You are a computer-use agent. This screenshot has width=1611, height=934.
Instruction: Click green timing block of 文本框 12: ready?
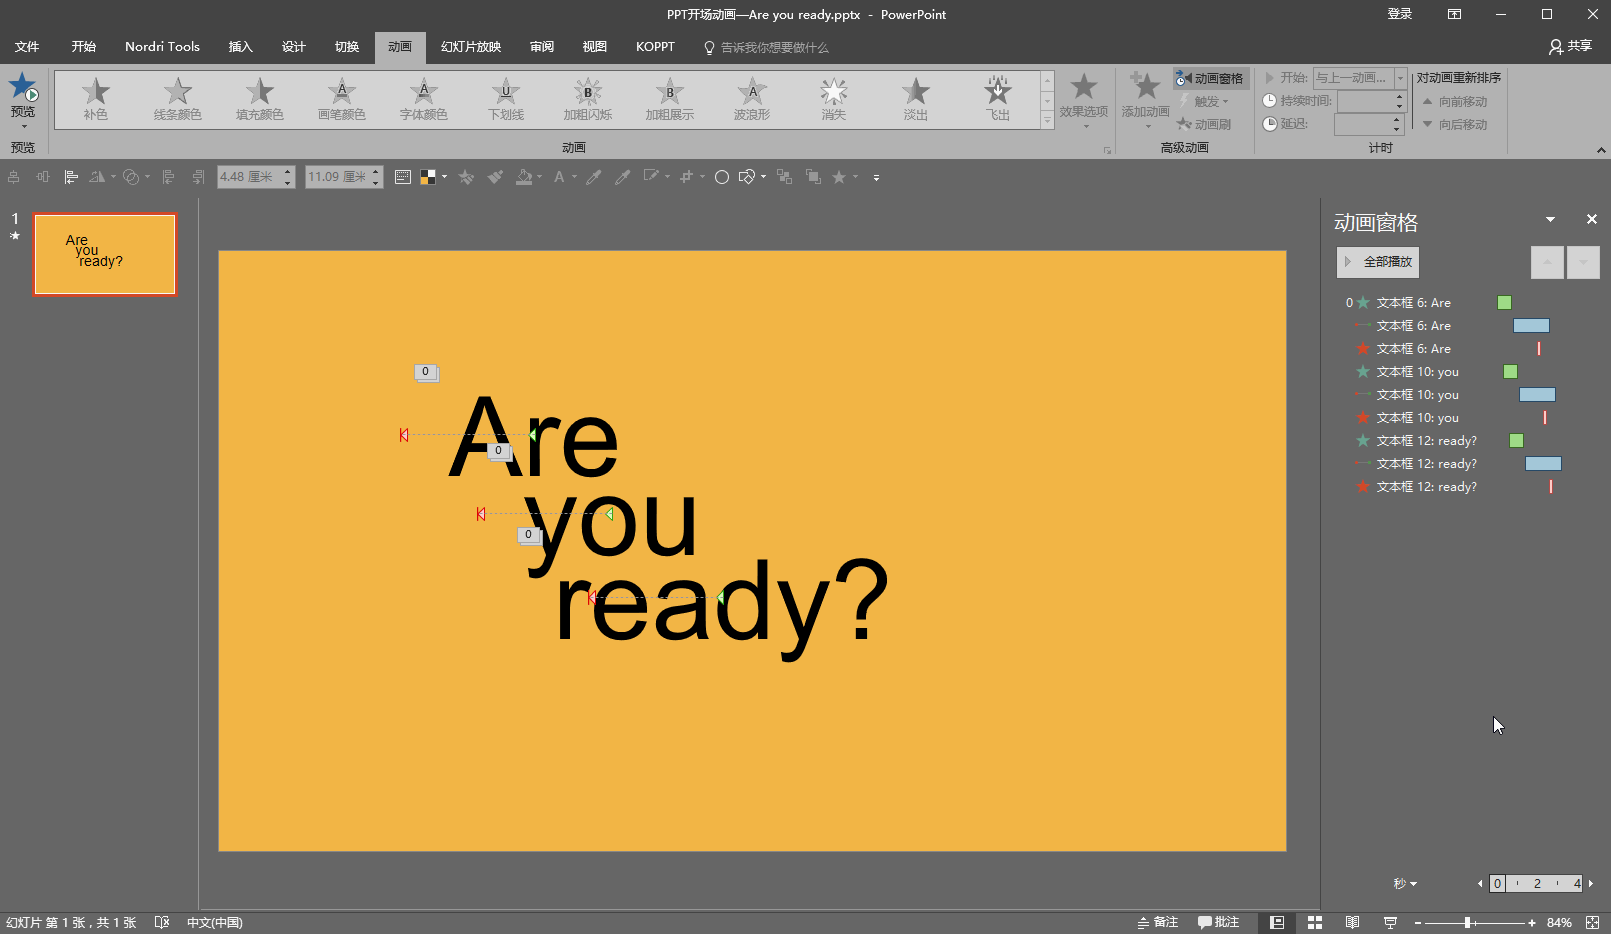tap(1516, 441)
